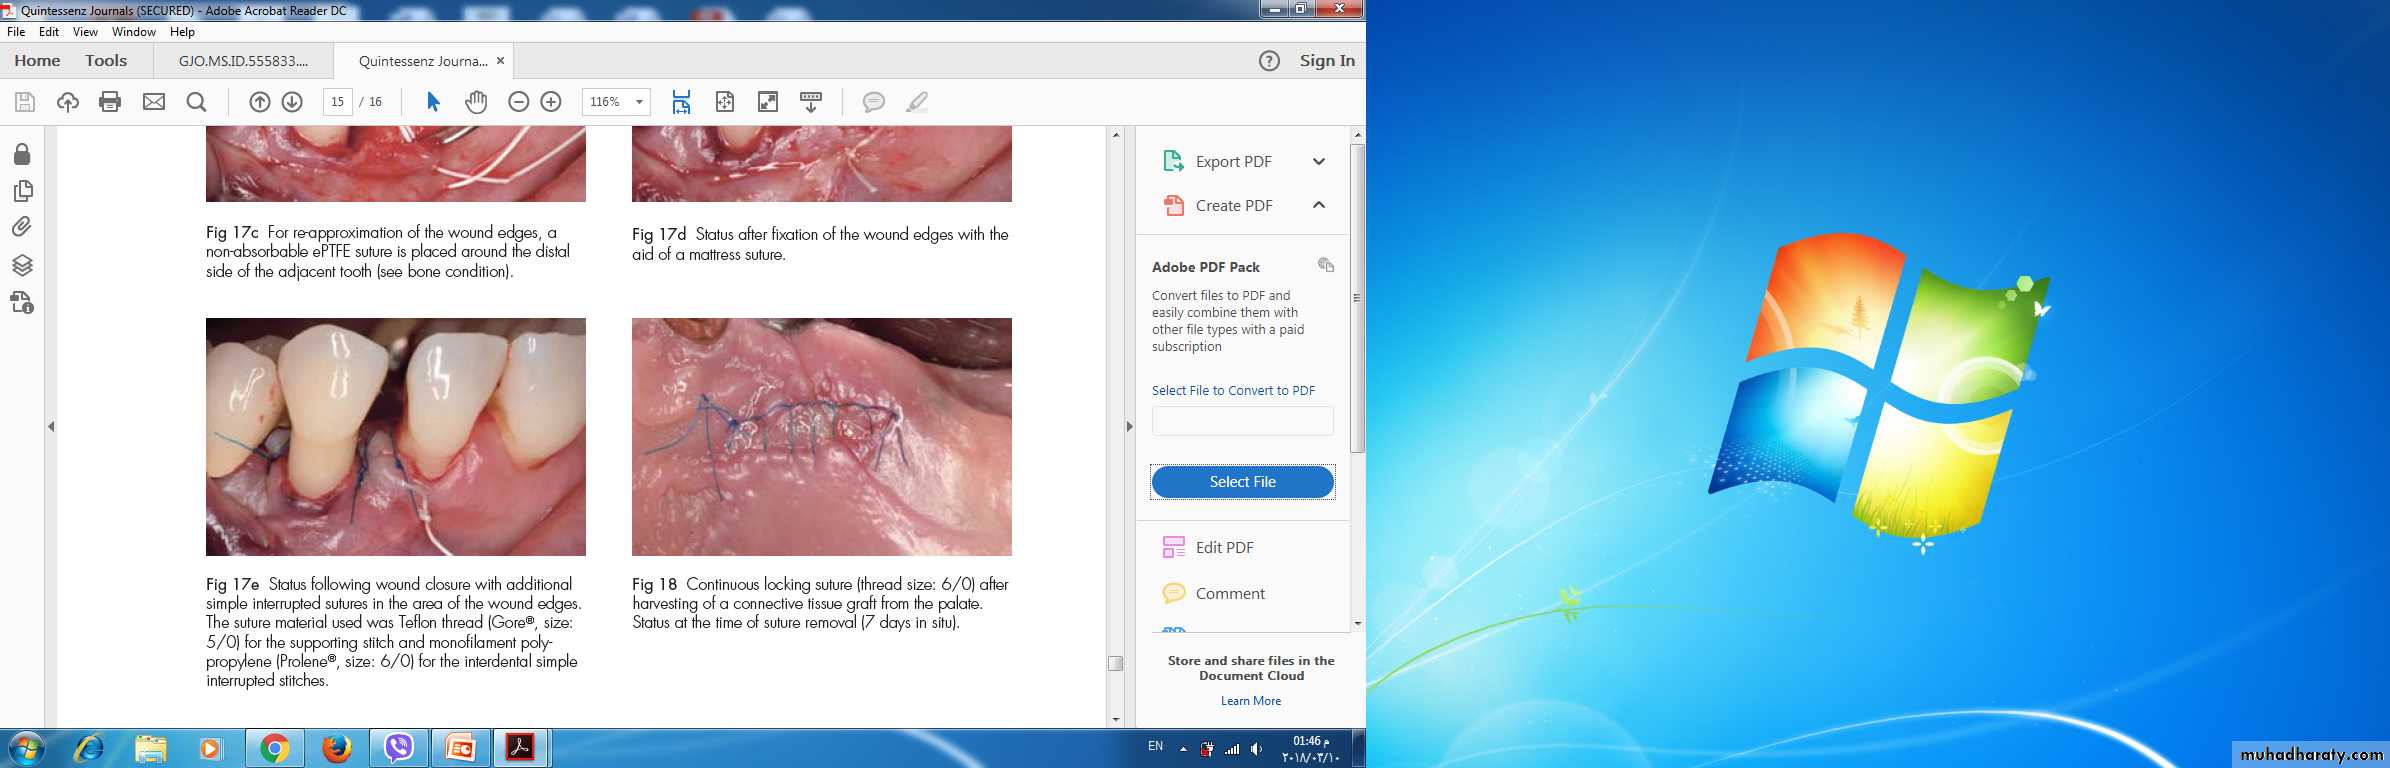Open the zoom level dropdown

pos(639,102)
